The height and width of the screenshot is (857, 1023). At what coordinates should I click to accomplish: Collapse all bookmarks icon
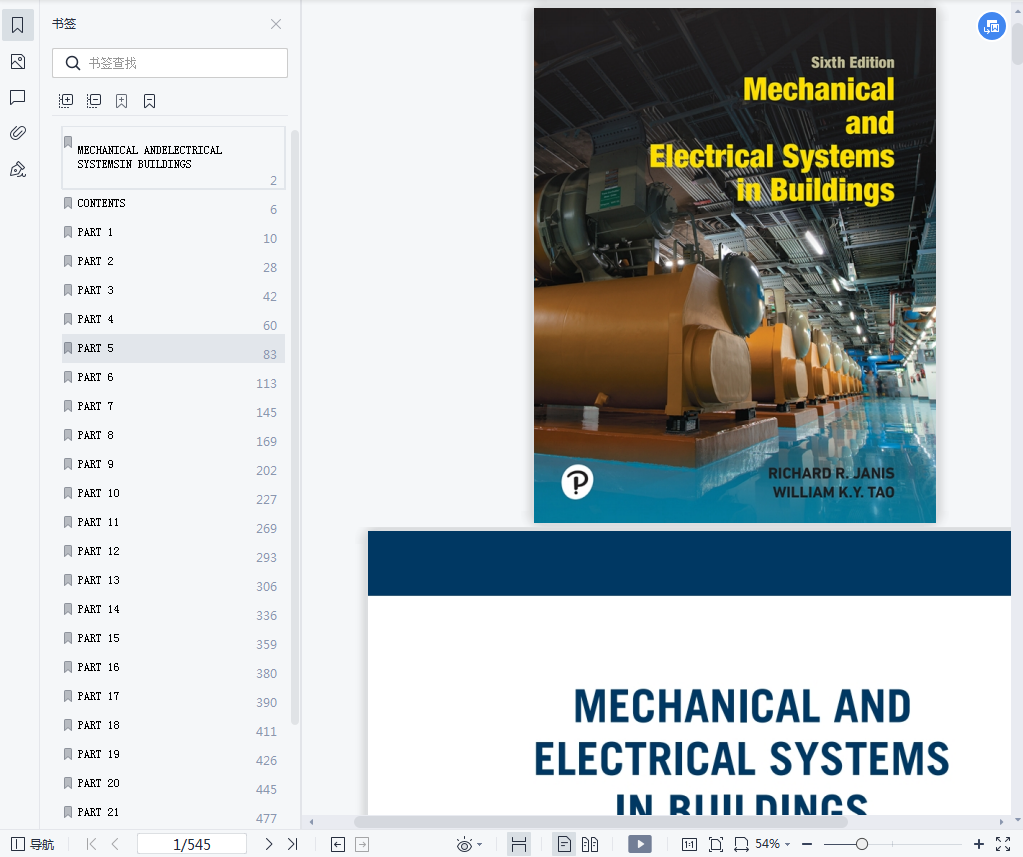tap(94, 100)
